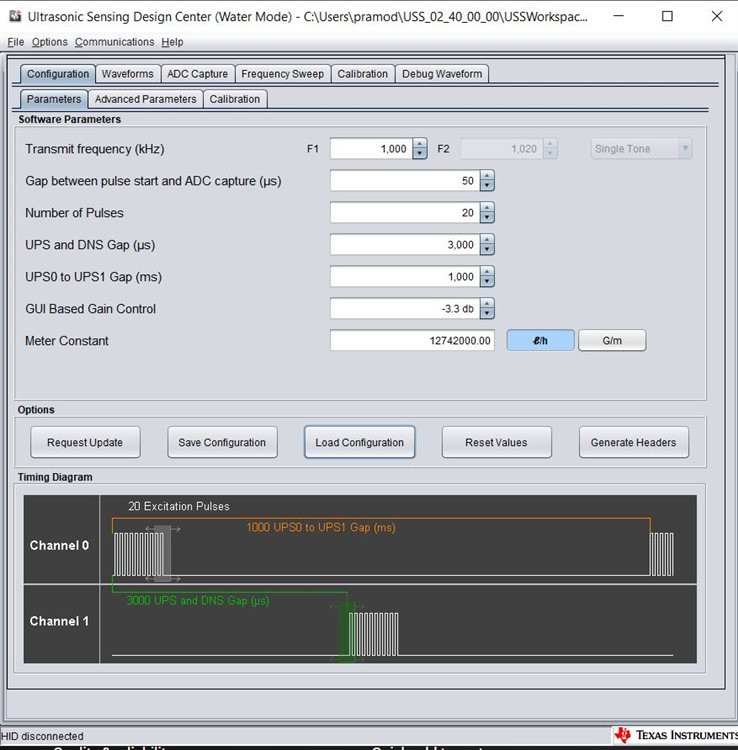The width and height of the screenshot is (738, 750).
Task: Increase F1 transmit frequency with up arrow
Action: pos(419,143)
